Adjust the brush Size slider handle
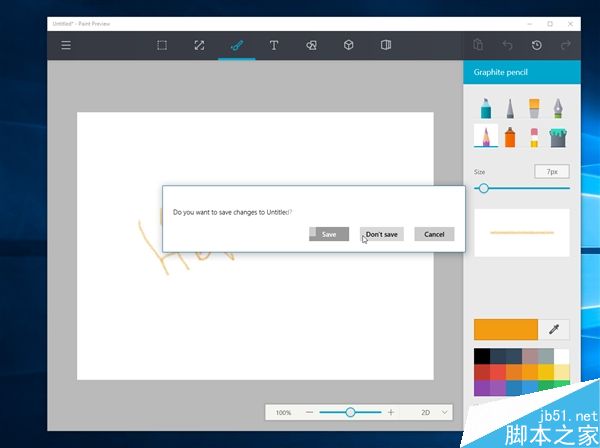Image resolution: width=600 pixels, height=448 pixels. pos(484,188)
